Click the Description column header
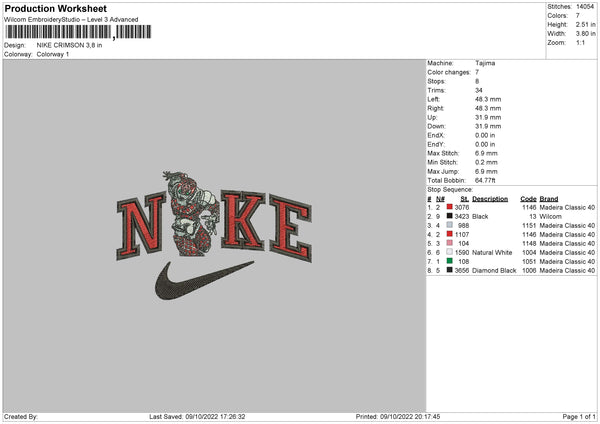This screenshot has height=424, width=600. pyautogui.click(x=490, y=199)
